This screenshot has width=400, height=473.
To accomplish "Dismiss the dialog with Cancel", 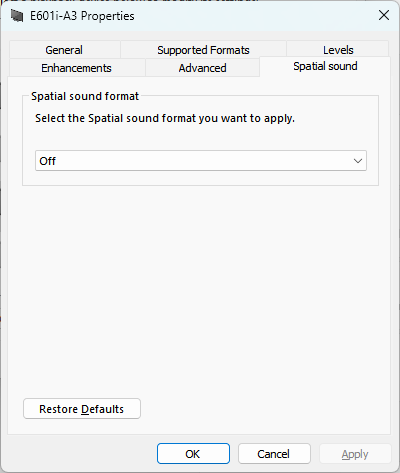I will [274, 454].
